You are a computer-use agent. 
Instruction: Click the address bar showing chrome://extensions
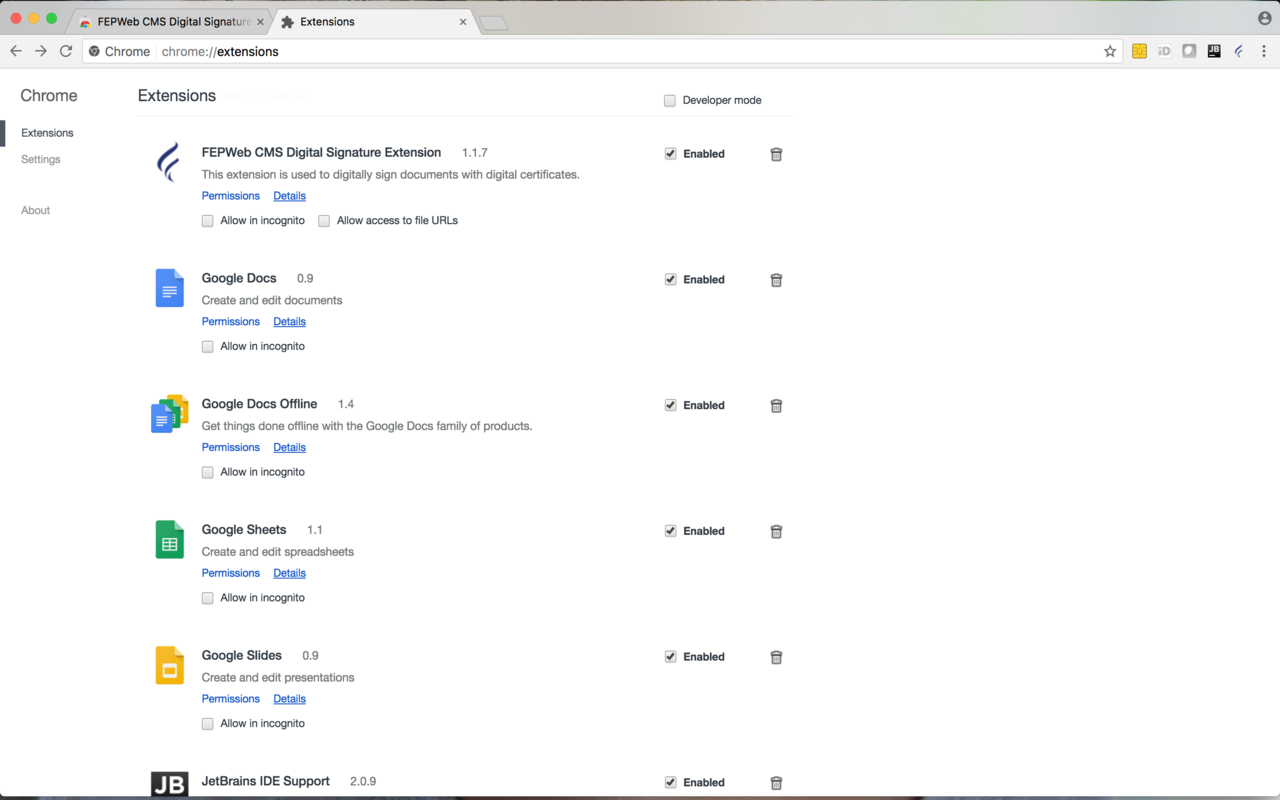click(602, 51)
